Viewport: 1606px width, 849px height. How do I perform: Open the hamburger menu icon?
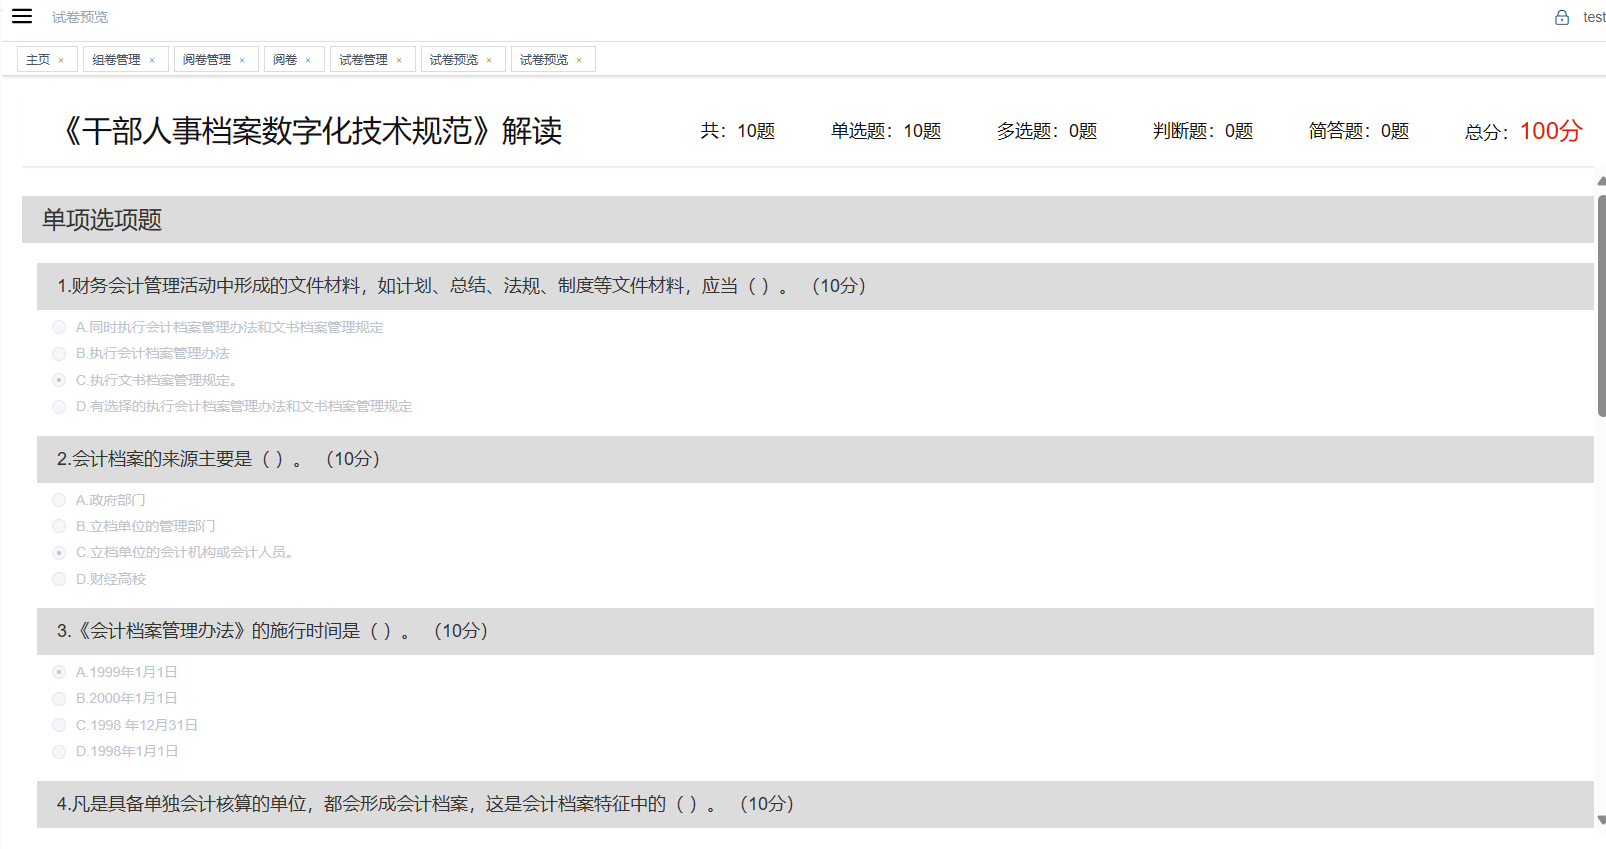click(x=22, y=16)
